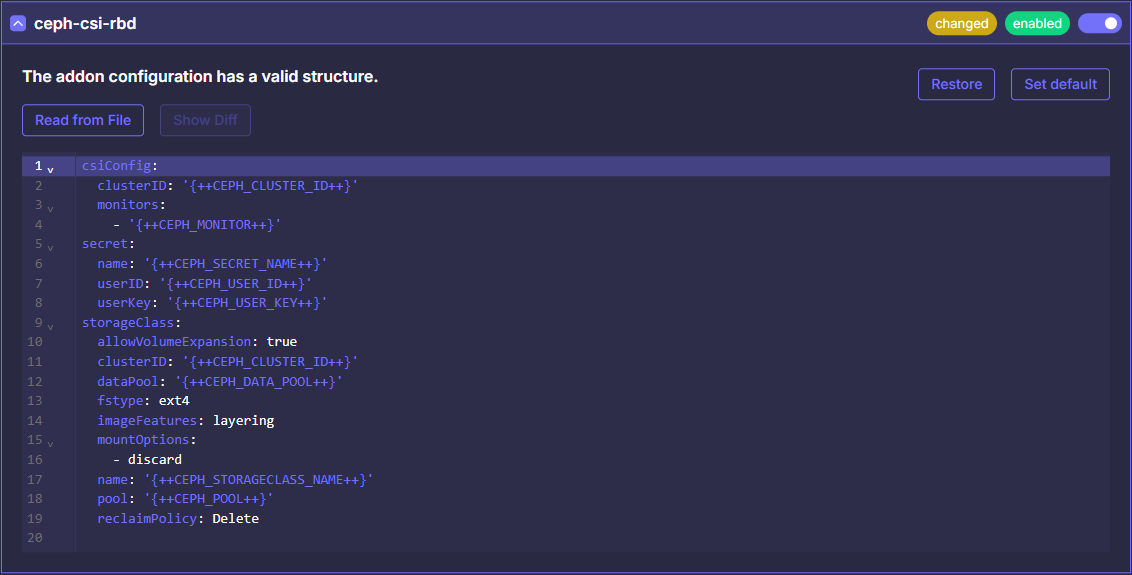This screenshot has height=575, width=1132.
Task: Fold the storageClass block on line 9
Action: [51, 326]
